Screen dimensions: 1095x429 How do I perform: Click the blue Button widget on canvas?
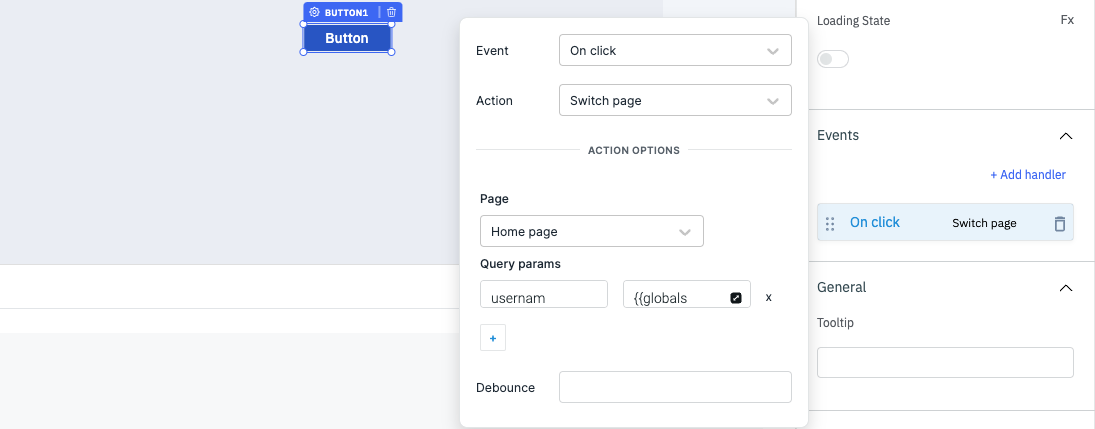[x=347, y=38]
